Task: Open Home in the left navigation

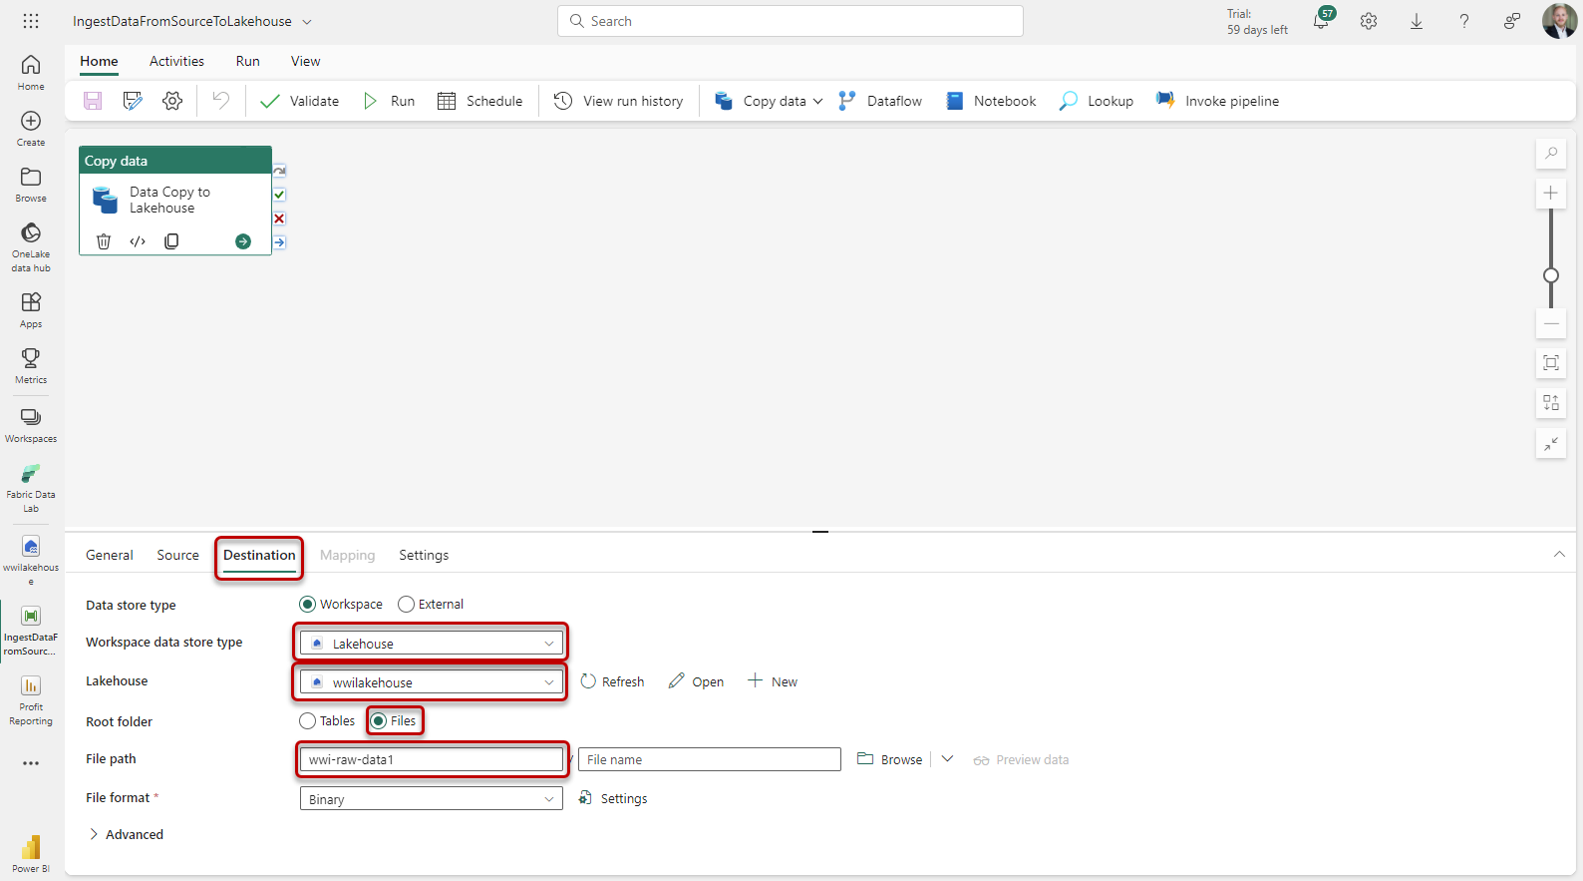Action: (31, 72)
